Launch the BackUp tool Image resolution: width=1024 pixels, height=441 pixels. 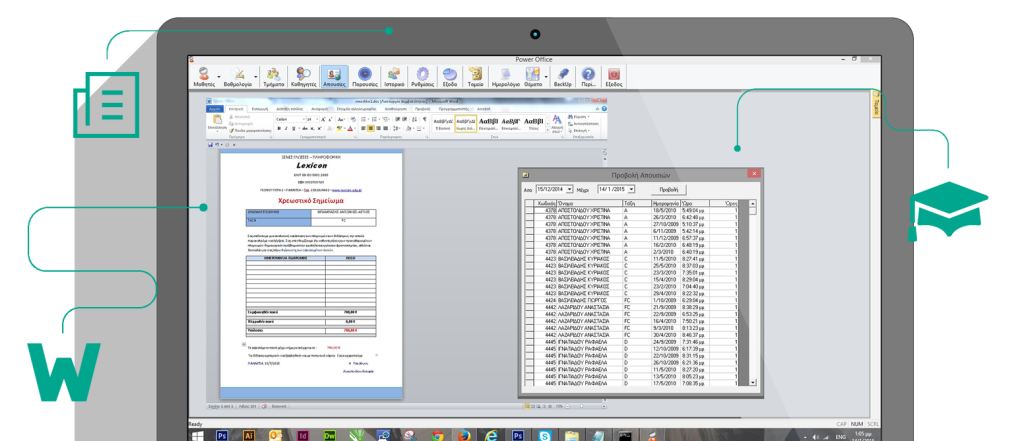coord(563,76)
